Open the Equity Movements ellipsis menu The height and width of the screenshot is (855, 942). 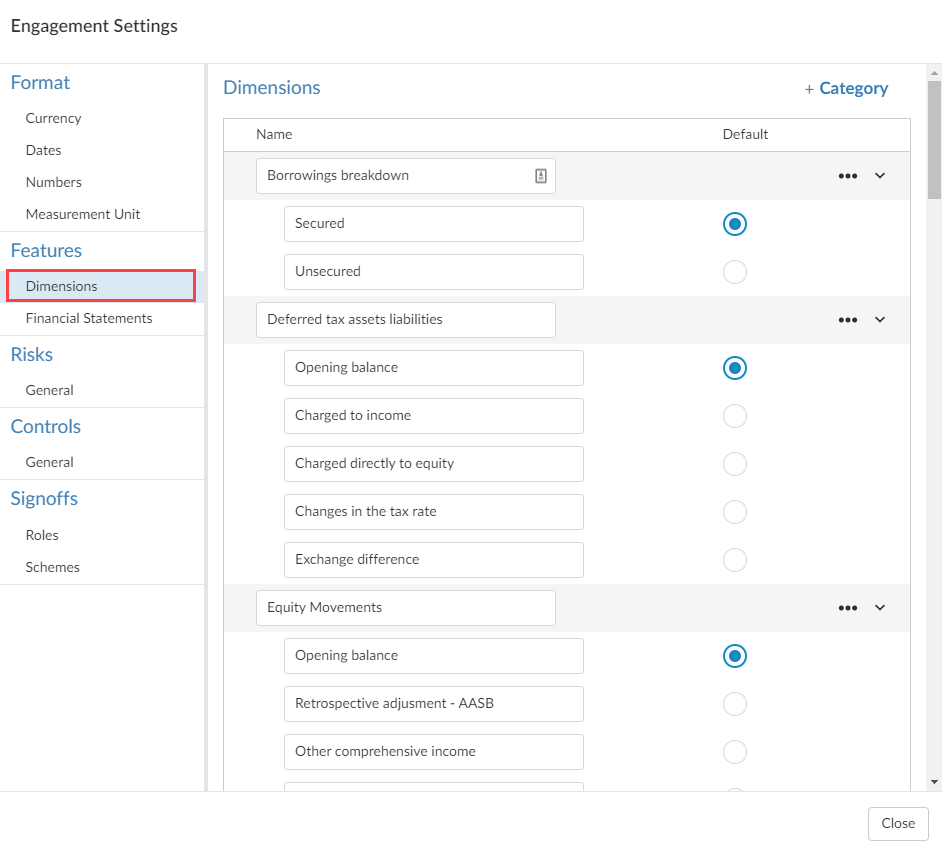[848, 608]
